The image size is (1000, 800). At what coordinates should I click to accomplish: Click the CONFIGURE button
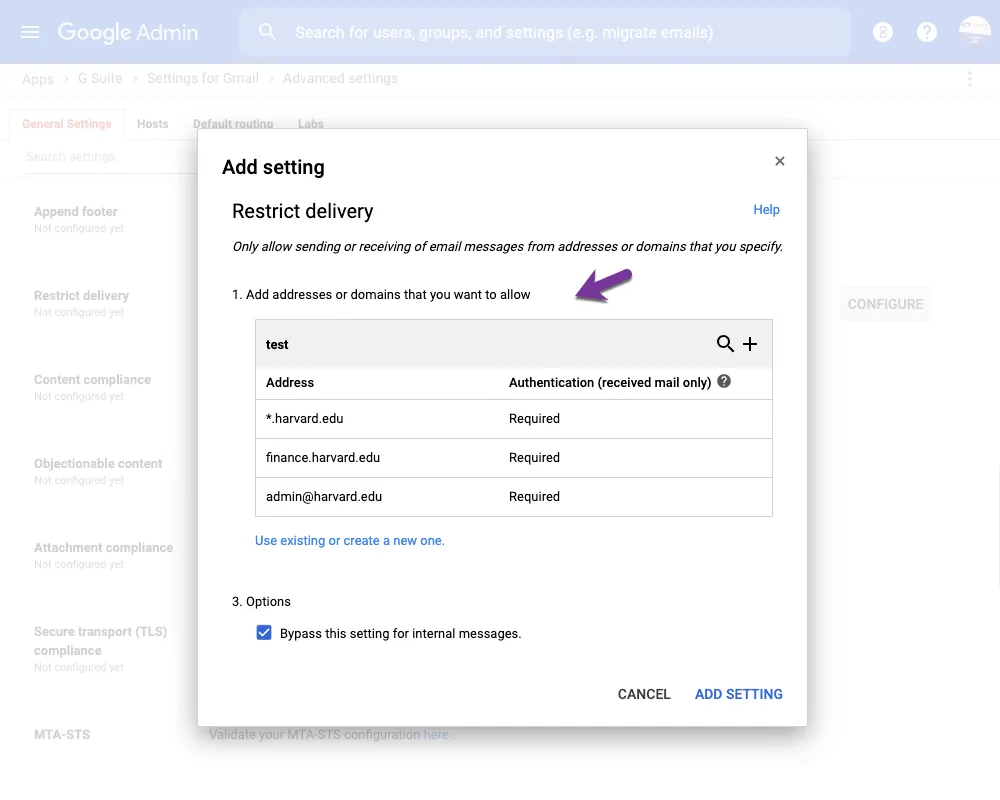[x=885, y=304]
